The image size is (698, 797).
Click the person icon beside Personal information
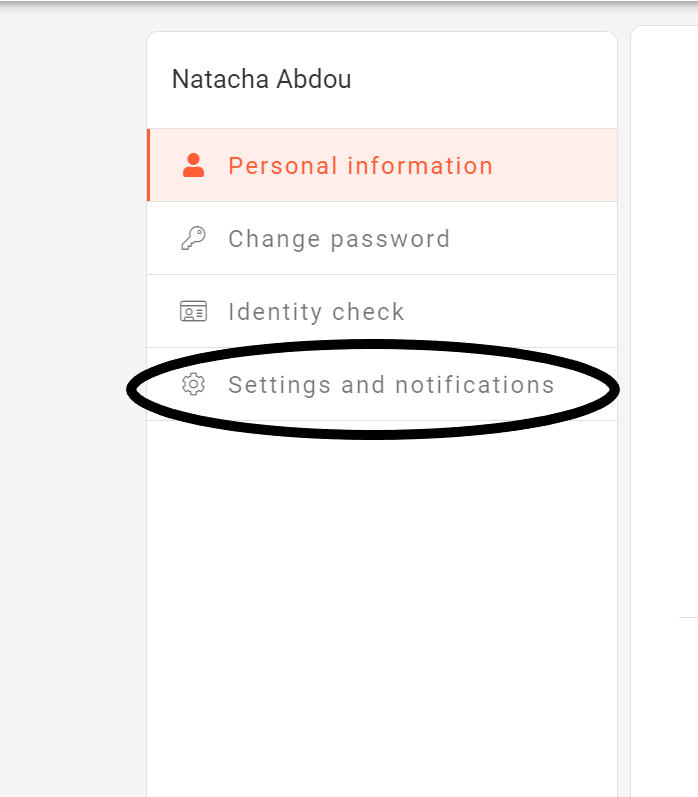click(x=193, y=166)
